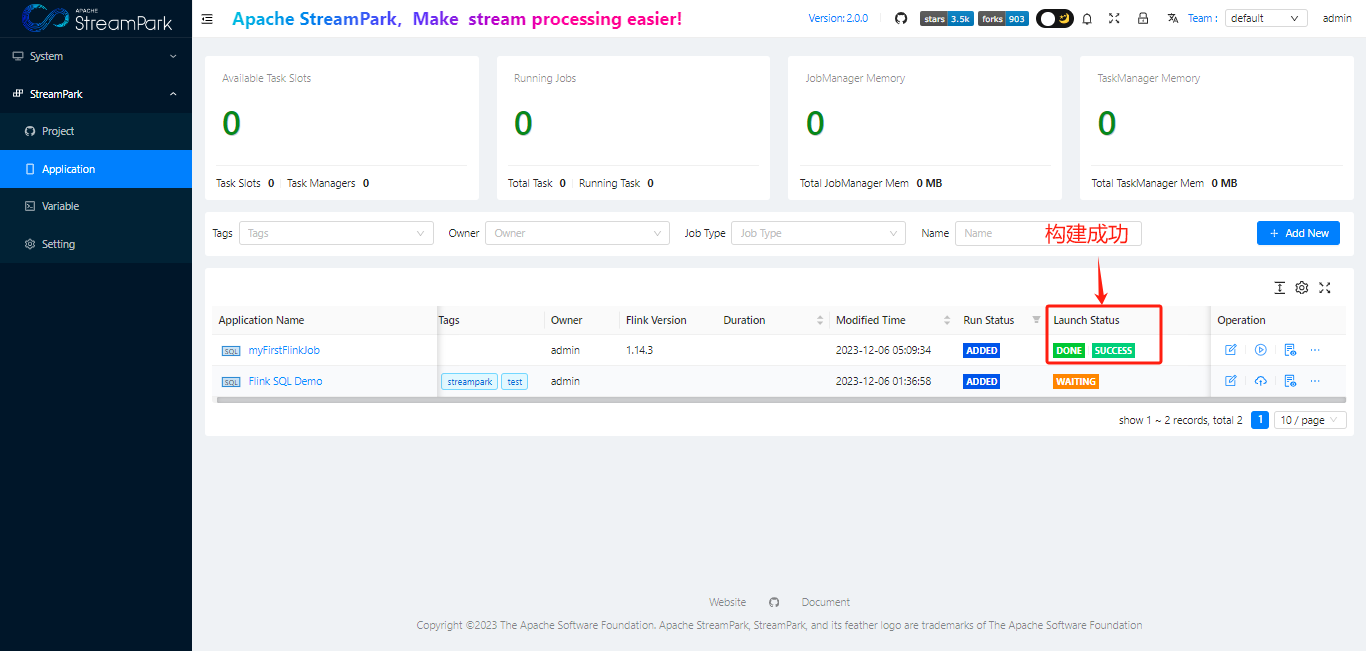Click the streampark tag
The width and height of the screenshot is (1366, 651).
(x=470, y=381)
